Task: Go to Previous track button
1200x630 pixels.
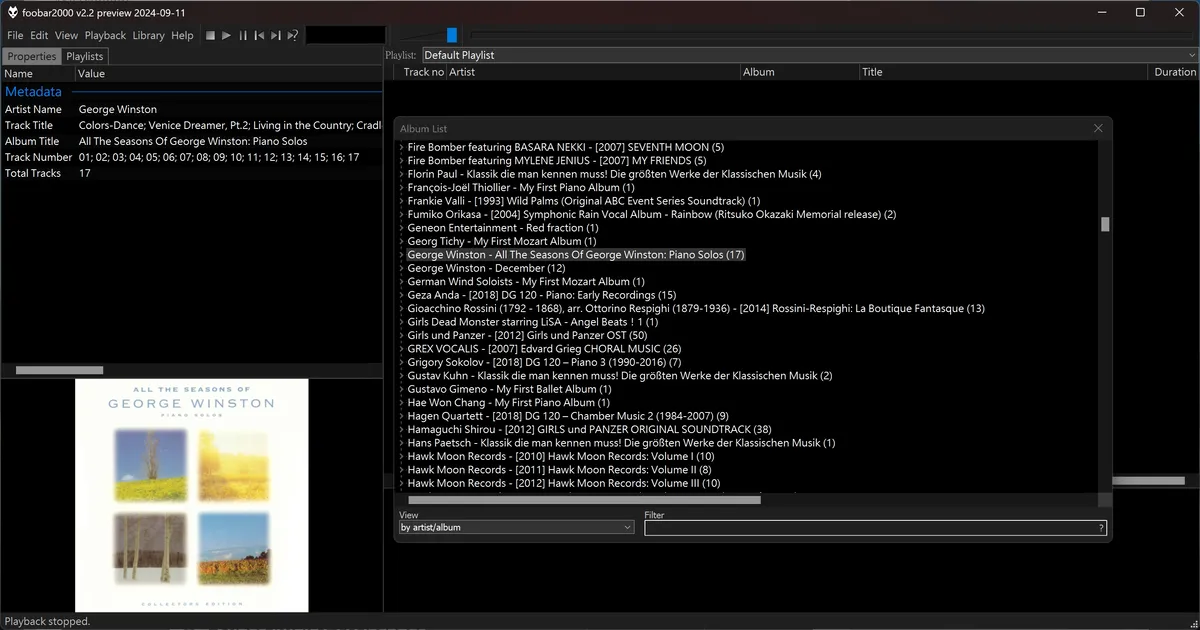Action: click(x=259, y=35)
